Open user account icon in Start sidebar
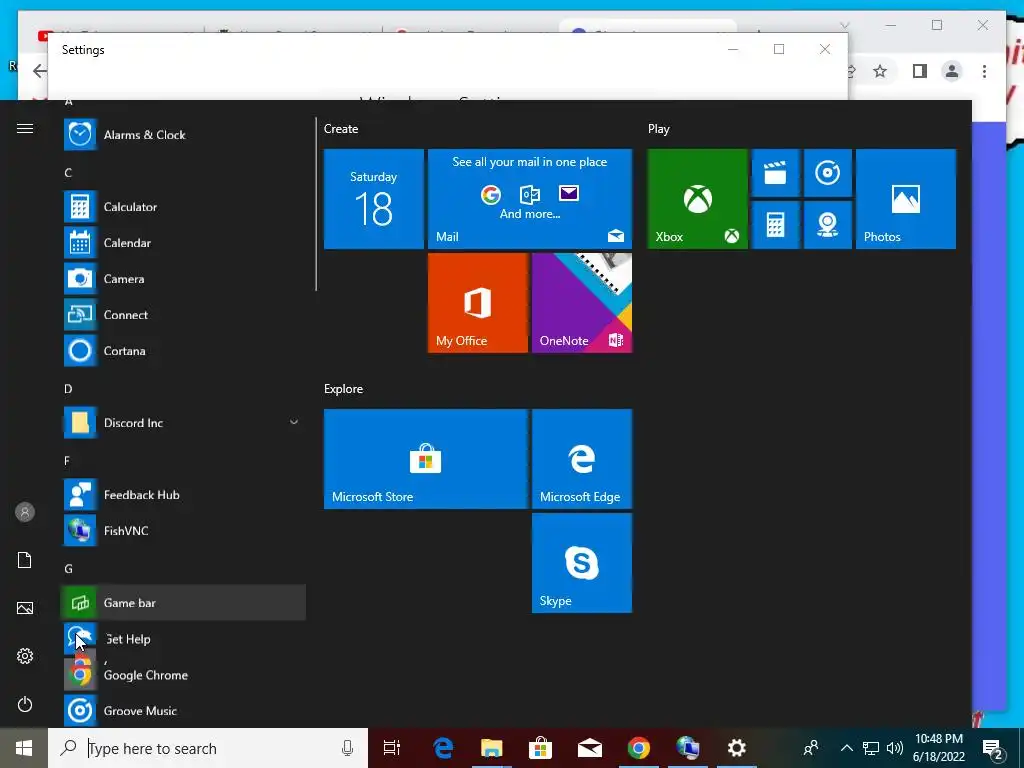Image resolution: width=1024 pixels, height=768 pixels. [25, 512]
